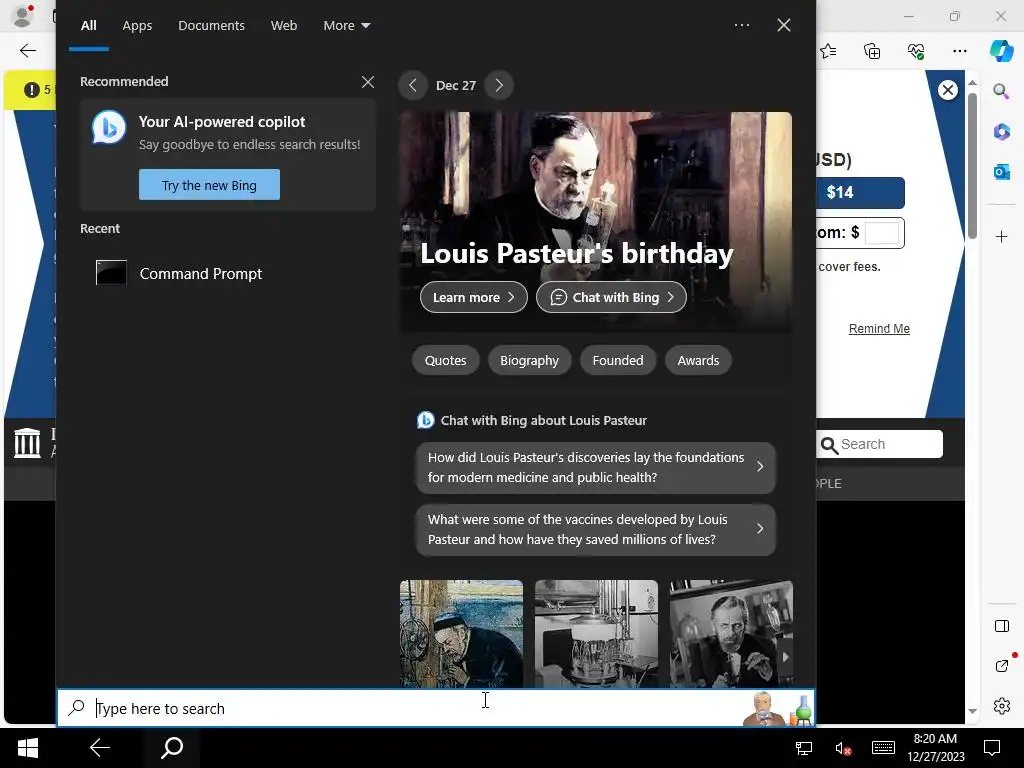Click the Internet Archive logo
This screenshot has height=768, width=1024.
point(27,443)
